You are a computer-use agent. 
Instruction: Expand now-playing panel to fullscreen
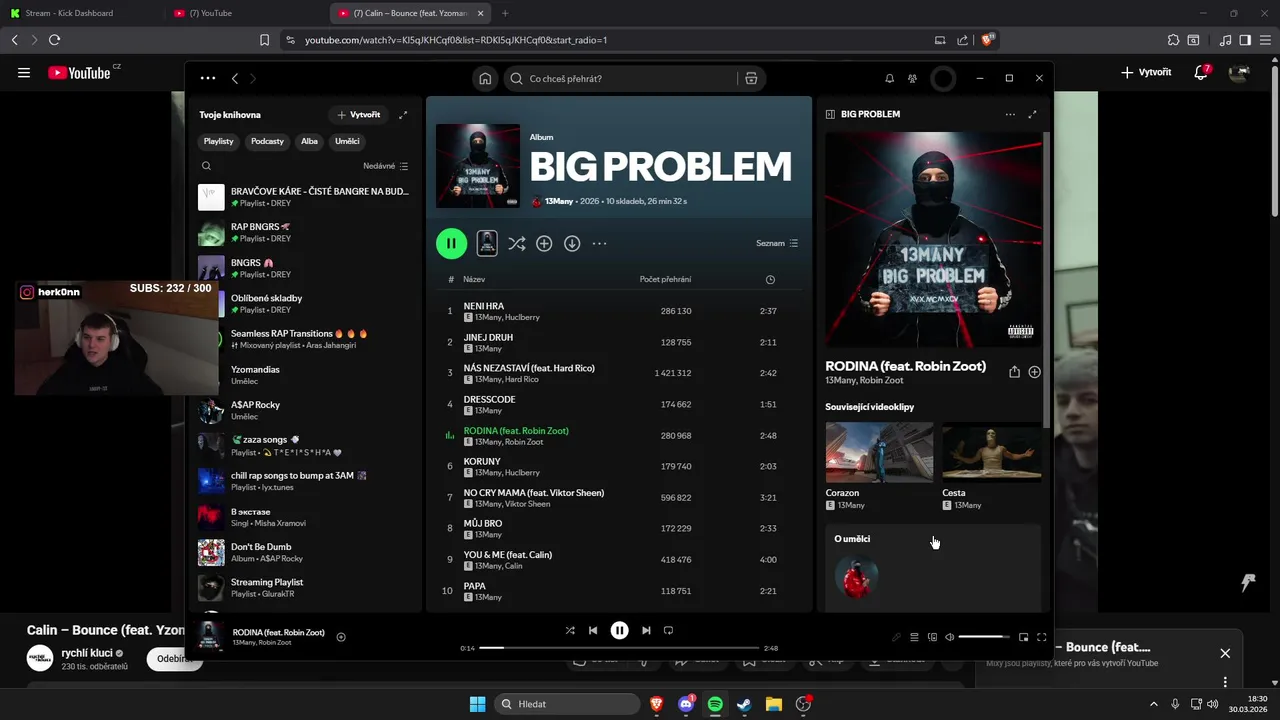point(1033,114)
